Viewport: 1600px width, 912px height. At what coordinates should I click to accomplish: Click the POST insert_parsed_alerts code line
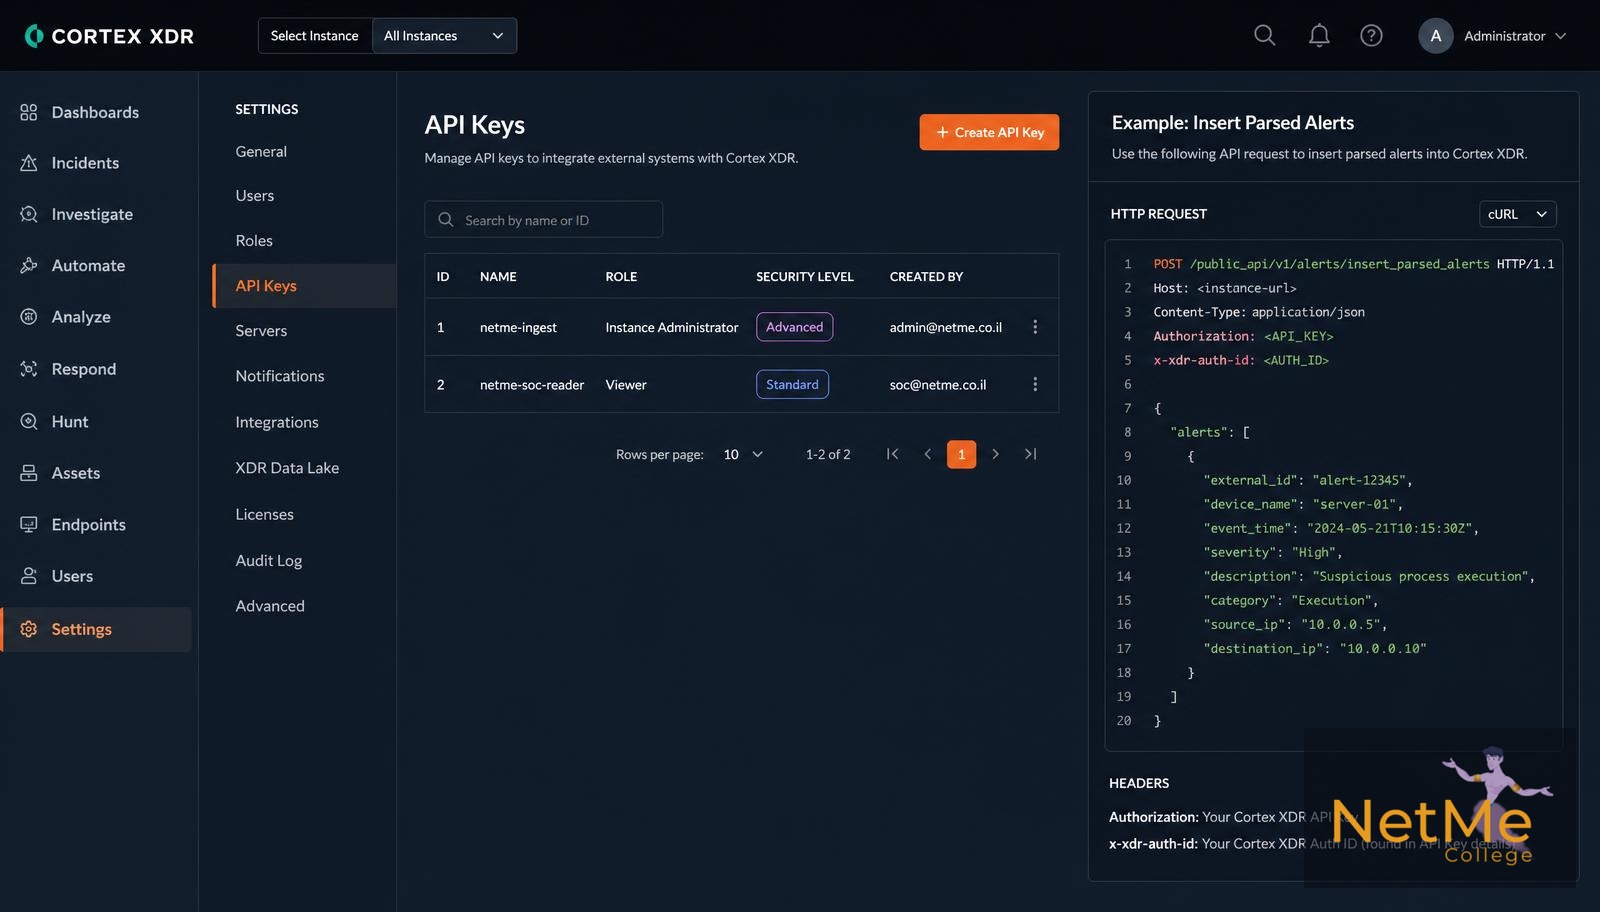[x=1354, y=264]
